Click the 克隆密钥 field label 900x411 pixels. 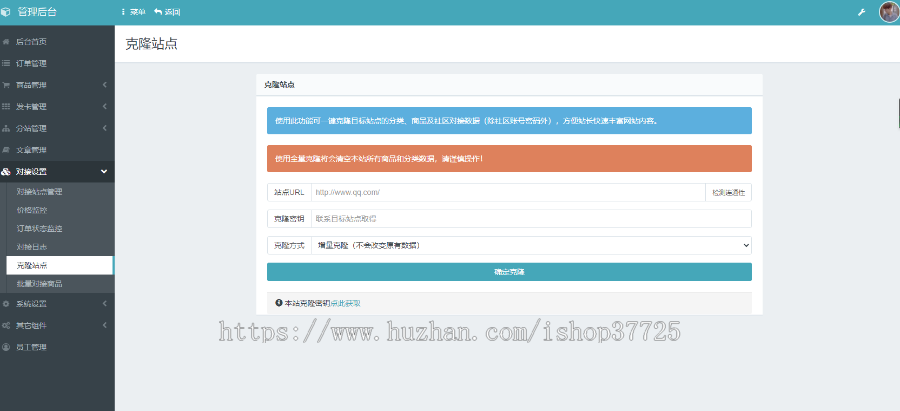tap(289, 219)
